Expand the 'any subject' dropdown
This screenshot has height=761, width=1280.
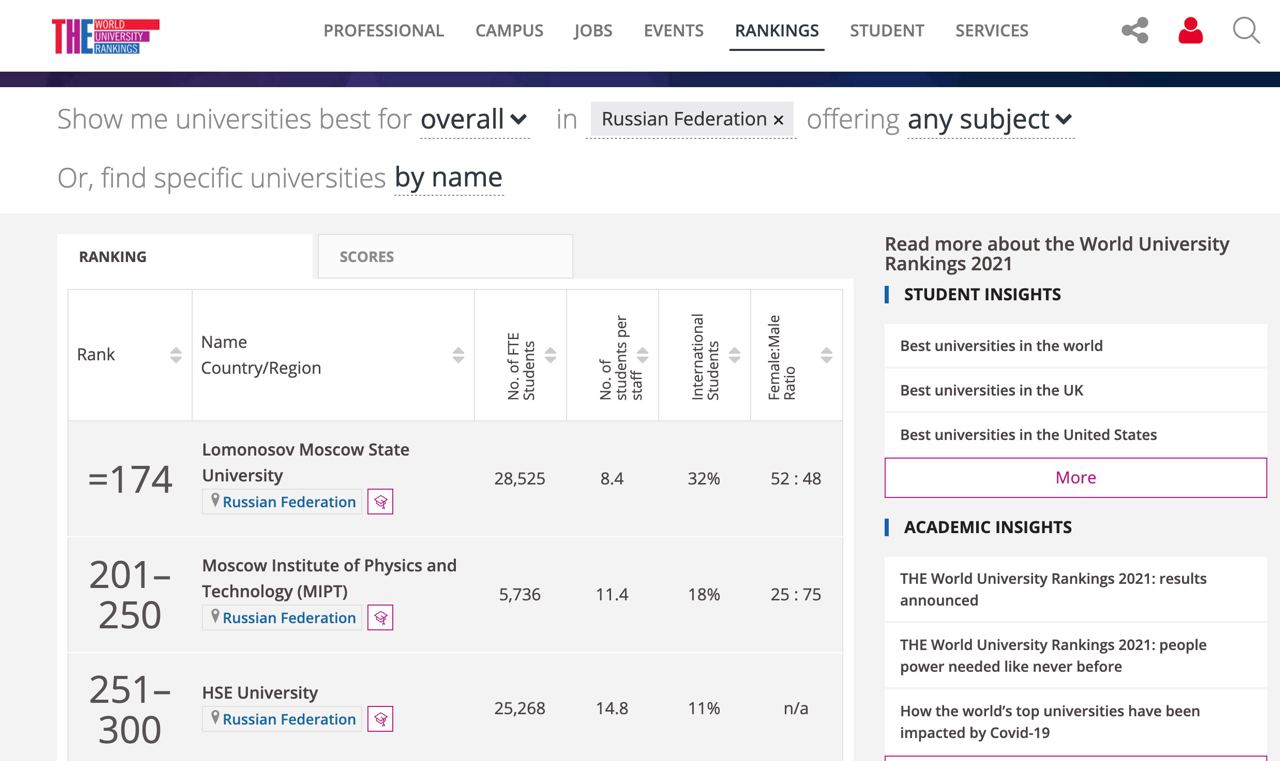tap(990, 120)
